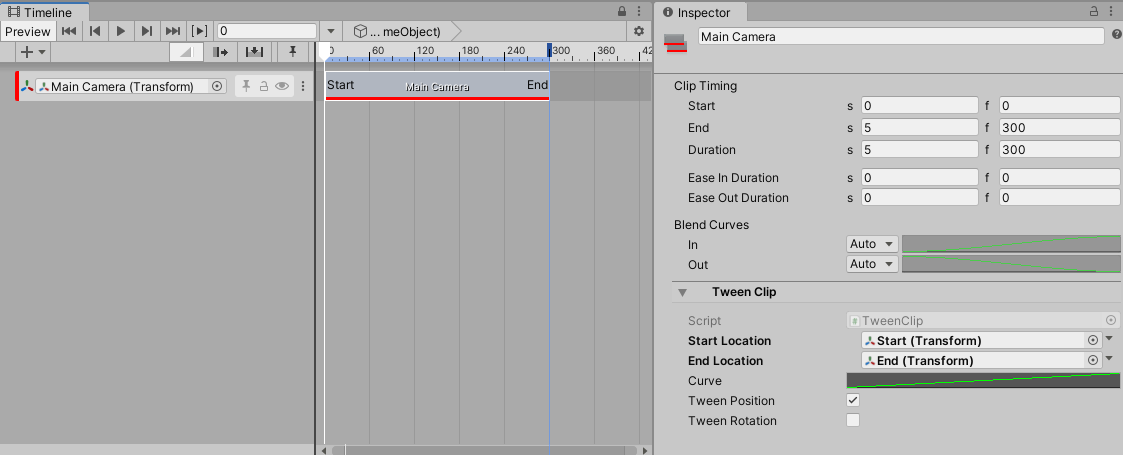Uncheck the Tween Position checkbox
Viewport: 1123px width, 455px height.
point(853,401)
